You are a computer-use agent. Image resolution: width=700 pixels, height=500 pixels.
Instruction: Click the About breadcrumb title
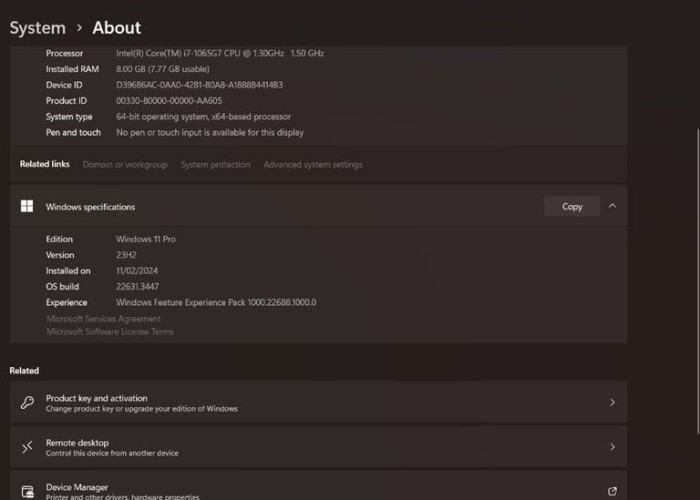tap(117, 28)
